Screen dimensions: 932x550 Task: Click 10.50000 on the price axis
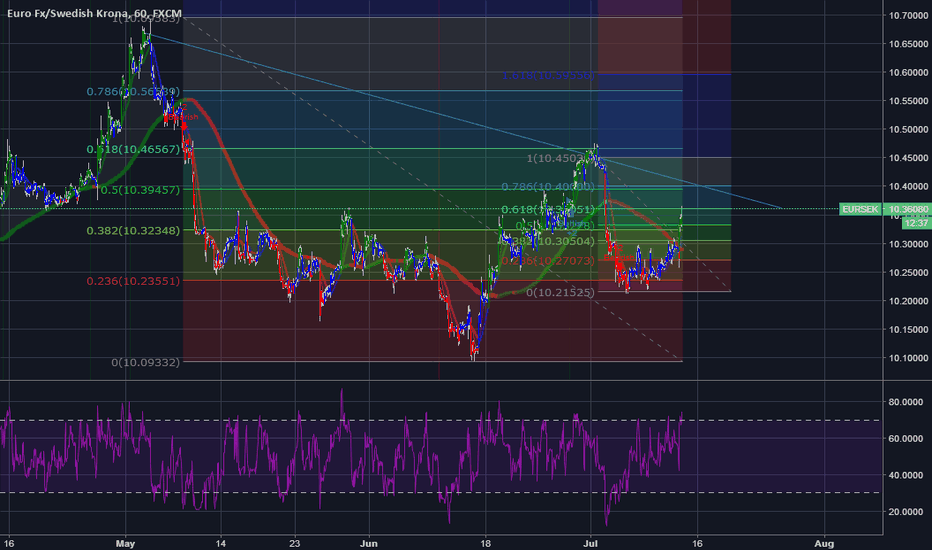(x=908, y=130)
